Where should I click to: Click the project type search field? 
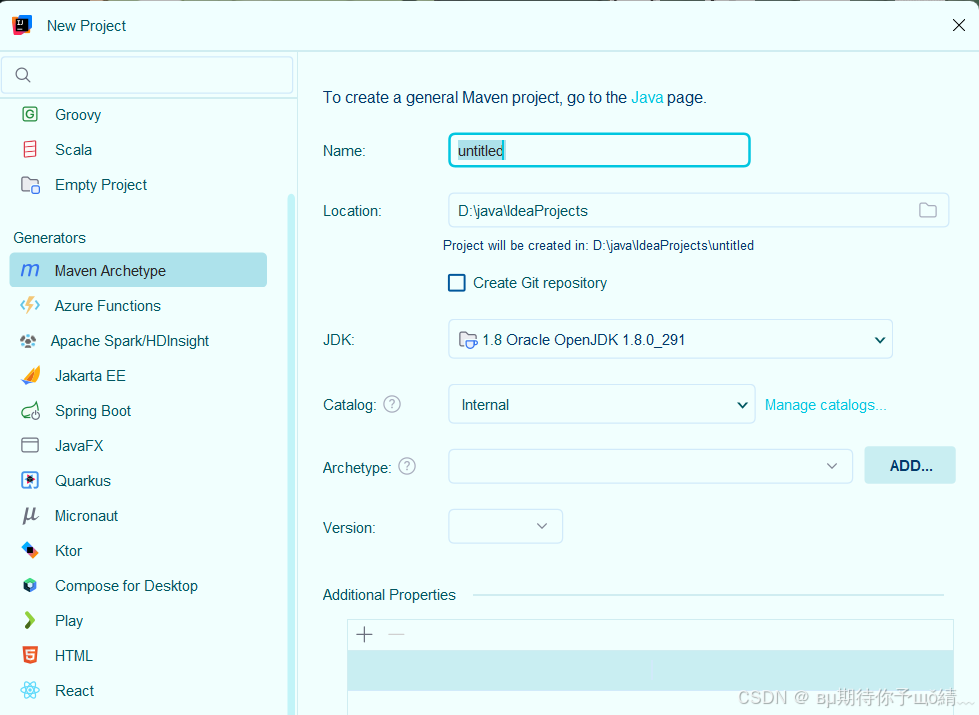[x=147, y=75]
